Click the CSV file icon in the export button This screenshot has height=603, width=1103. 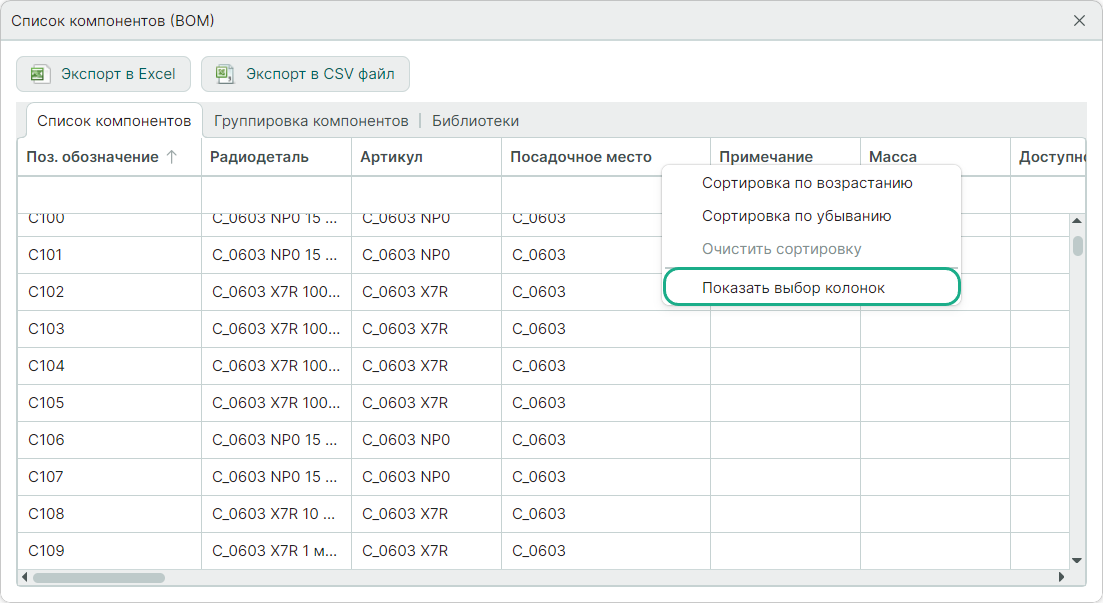(x=225, y=74)
